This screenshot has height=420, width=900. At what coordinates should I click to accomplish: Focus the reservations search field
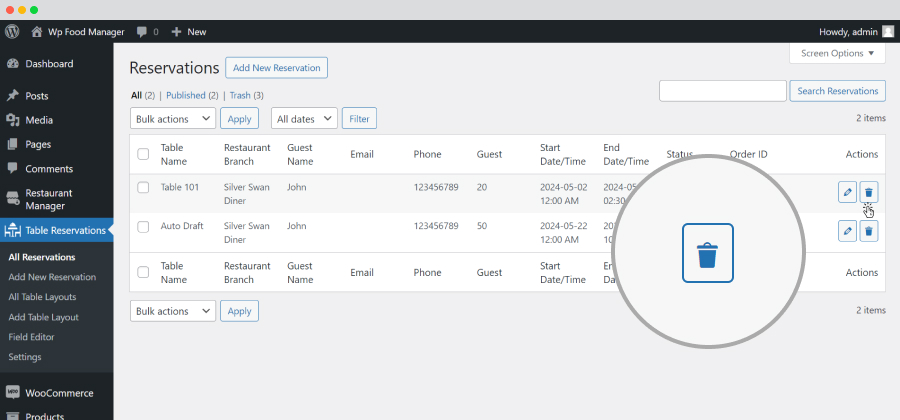[x=723, y=91]
